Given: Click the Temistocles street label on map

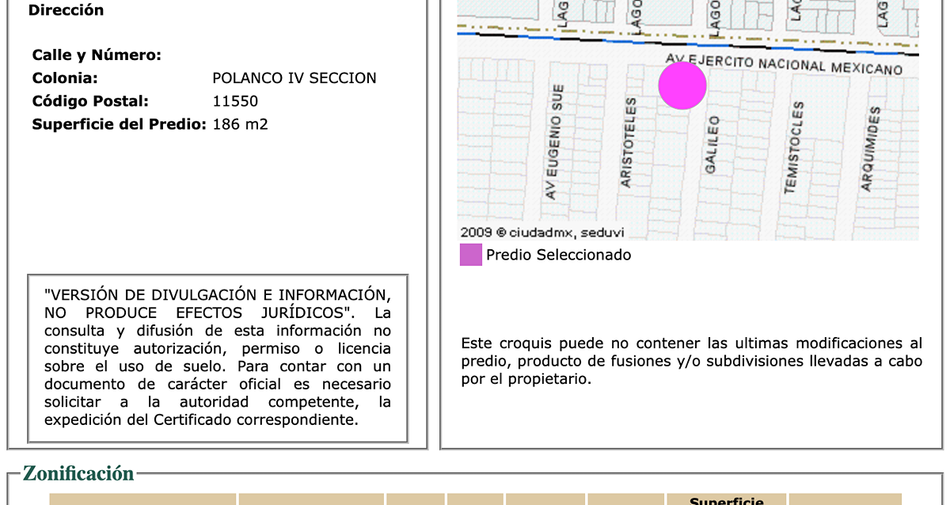Looking at the screenshot, I should pos(794,148).
